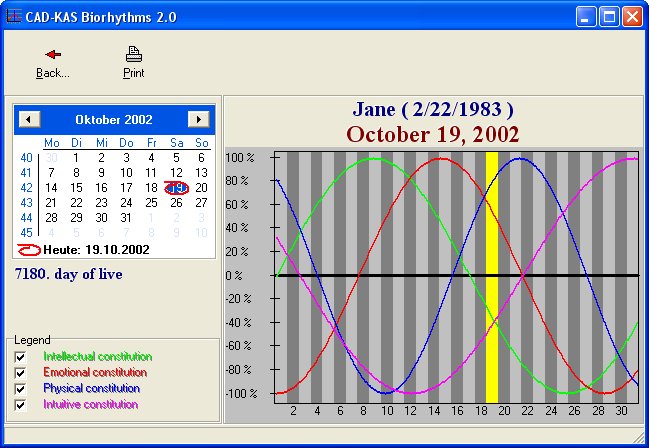
Task: Minimize the Biorhythms window
Action: pos(587,16)
